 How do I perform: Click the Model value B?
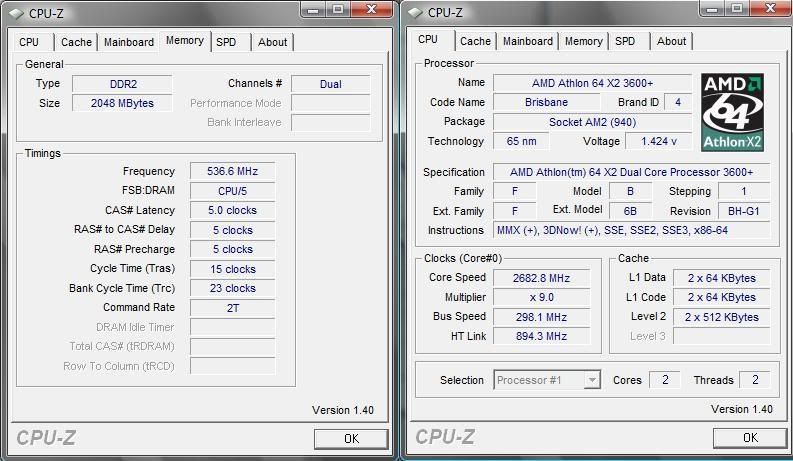[631, 192]
